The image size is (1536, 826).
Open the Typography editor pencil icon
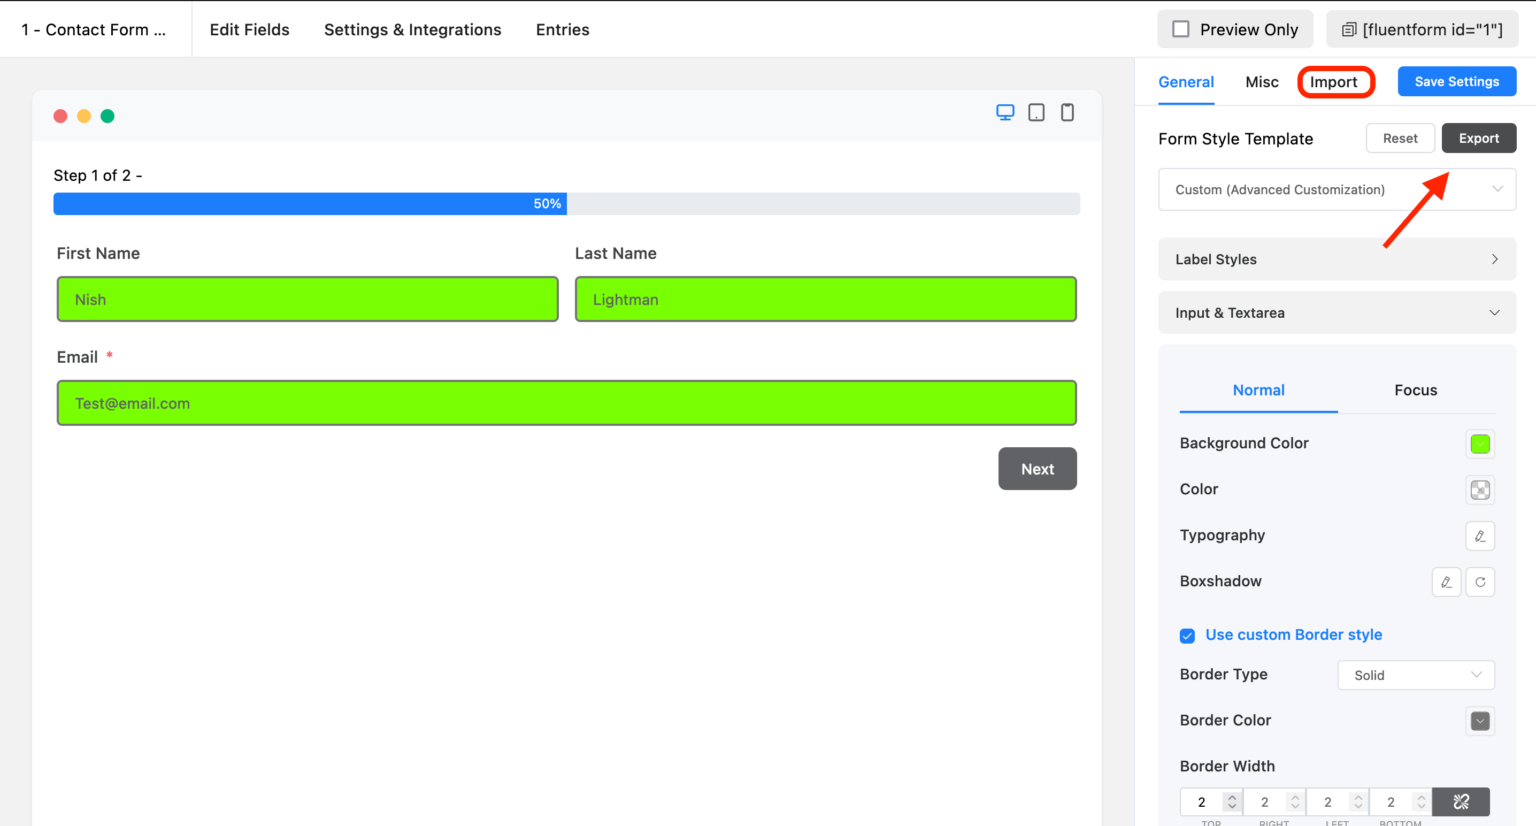(1480, 536)
